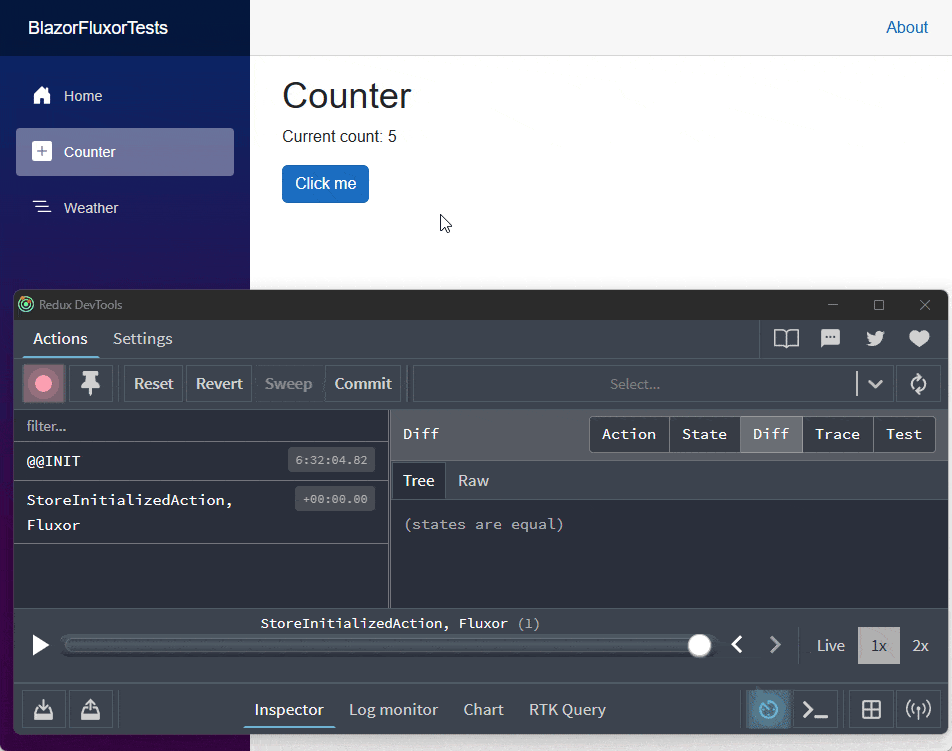
Task: Click the filter... input field
Action: point(201,426)
